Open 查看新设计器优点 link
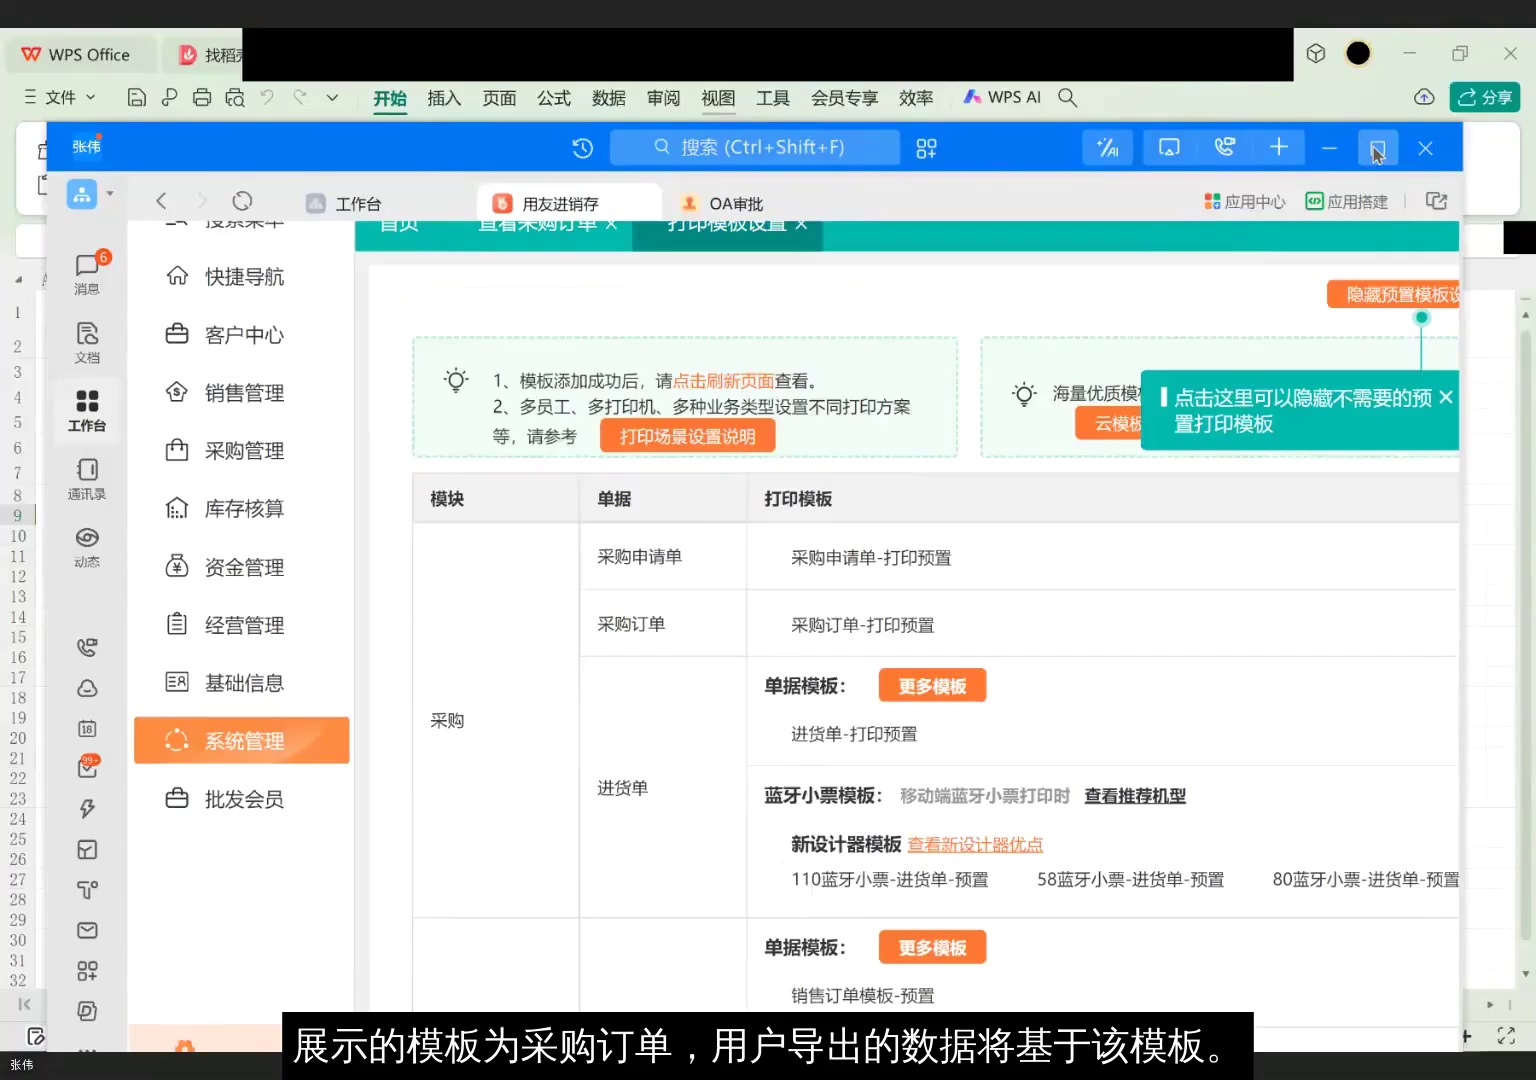 click(975, 844)
